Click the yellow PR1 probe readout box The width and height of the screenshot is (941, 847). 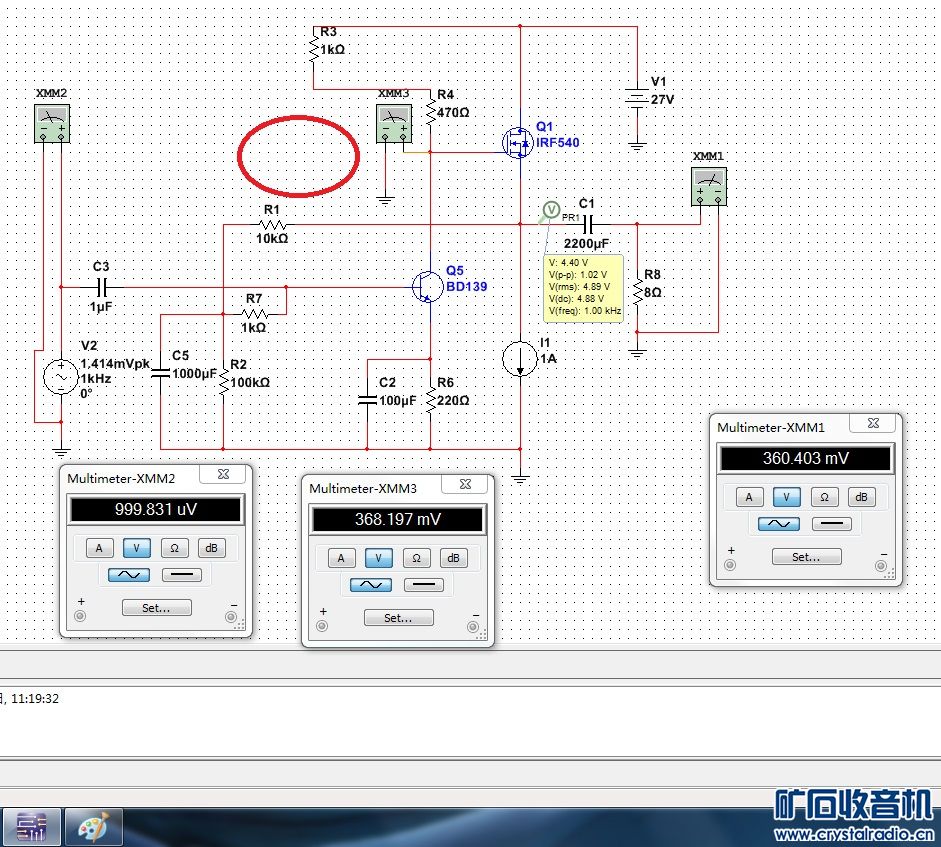(x=584, y=287)
